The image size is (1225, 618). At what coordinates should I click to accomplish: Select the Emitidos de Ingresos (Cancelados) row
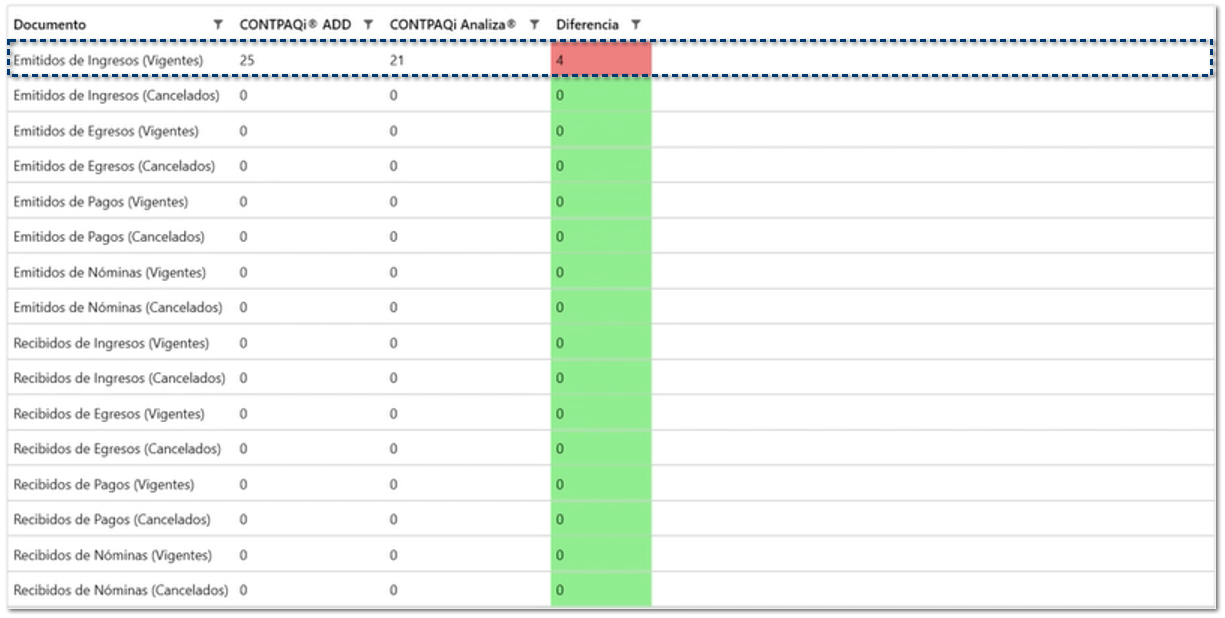[x=611, y=95]
